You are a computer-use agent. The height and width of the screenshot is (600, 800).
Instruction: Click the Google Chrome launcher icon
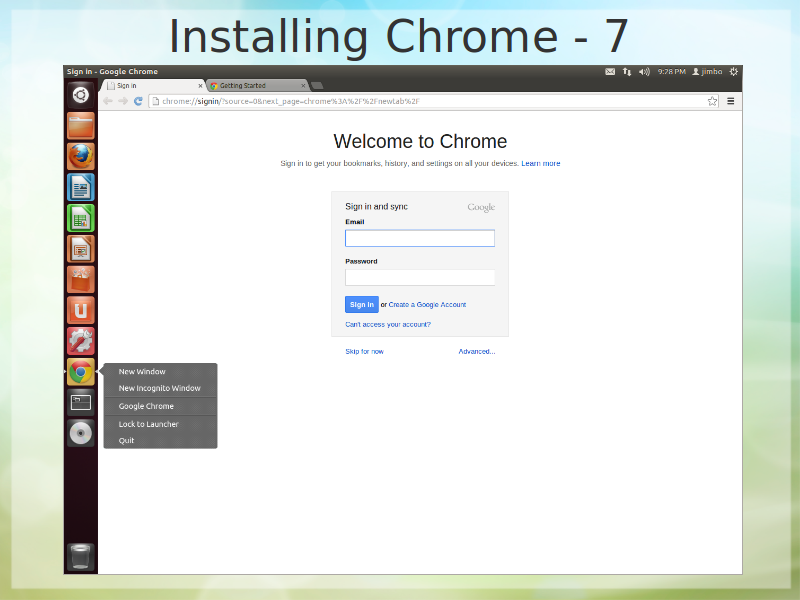(x=81, y=371)
